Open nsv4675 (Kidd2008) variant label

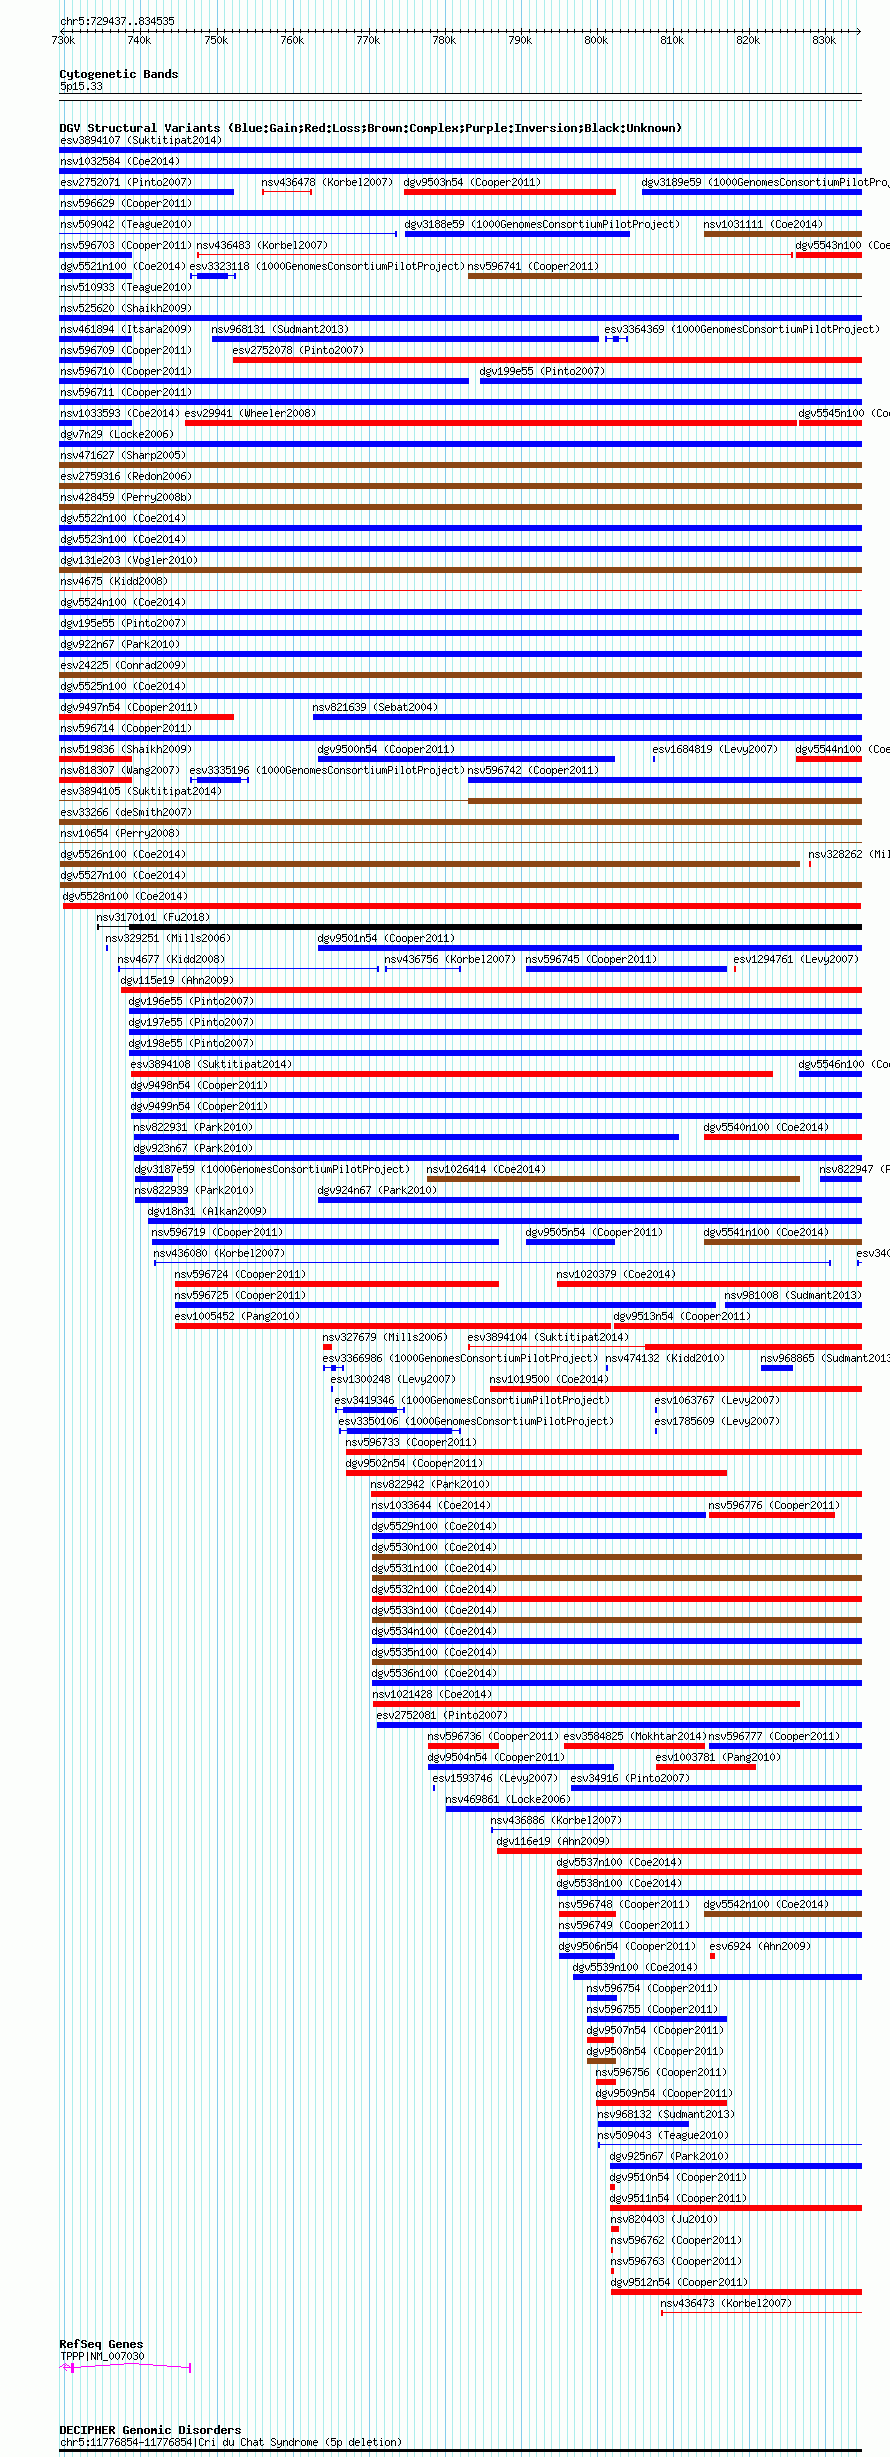(x=114, y=581)
